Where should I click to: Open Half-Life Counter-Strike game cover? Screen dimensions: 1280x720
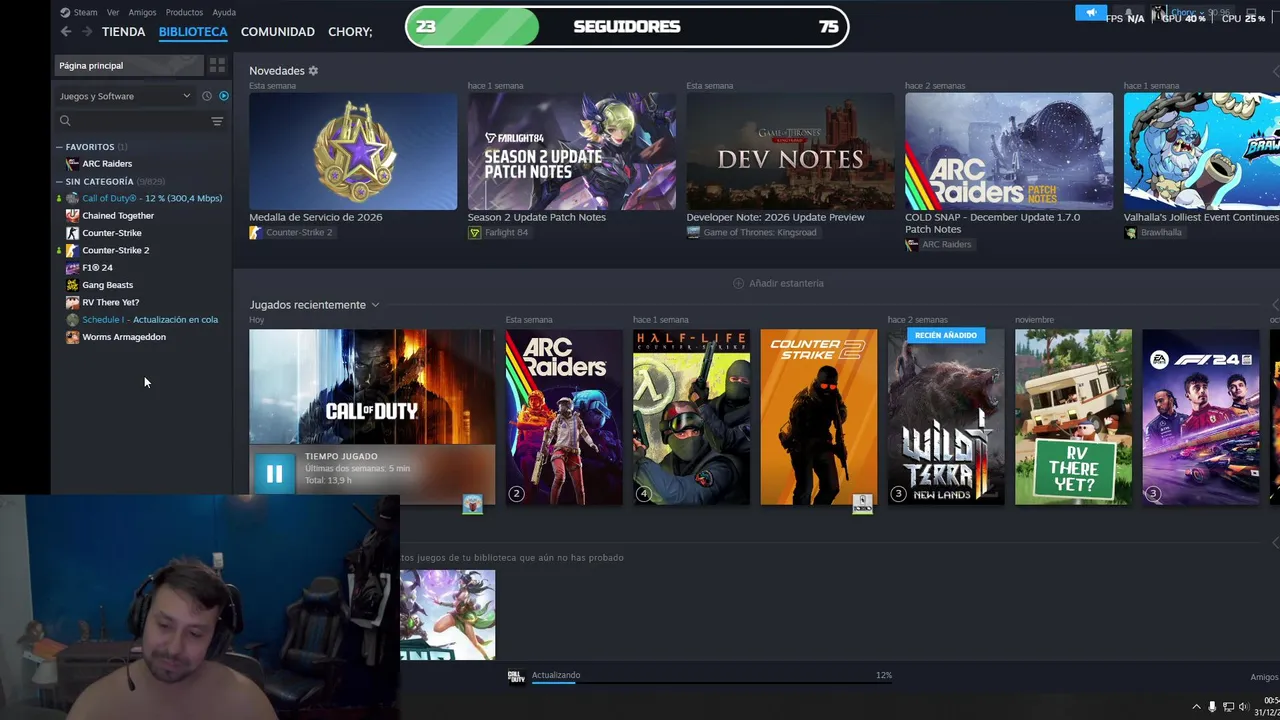pyautogui.click(x=691, y=417)
